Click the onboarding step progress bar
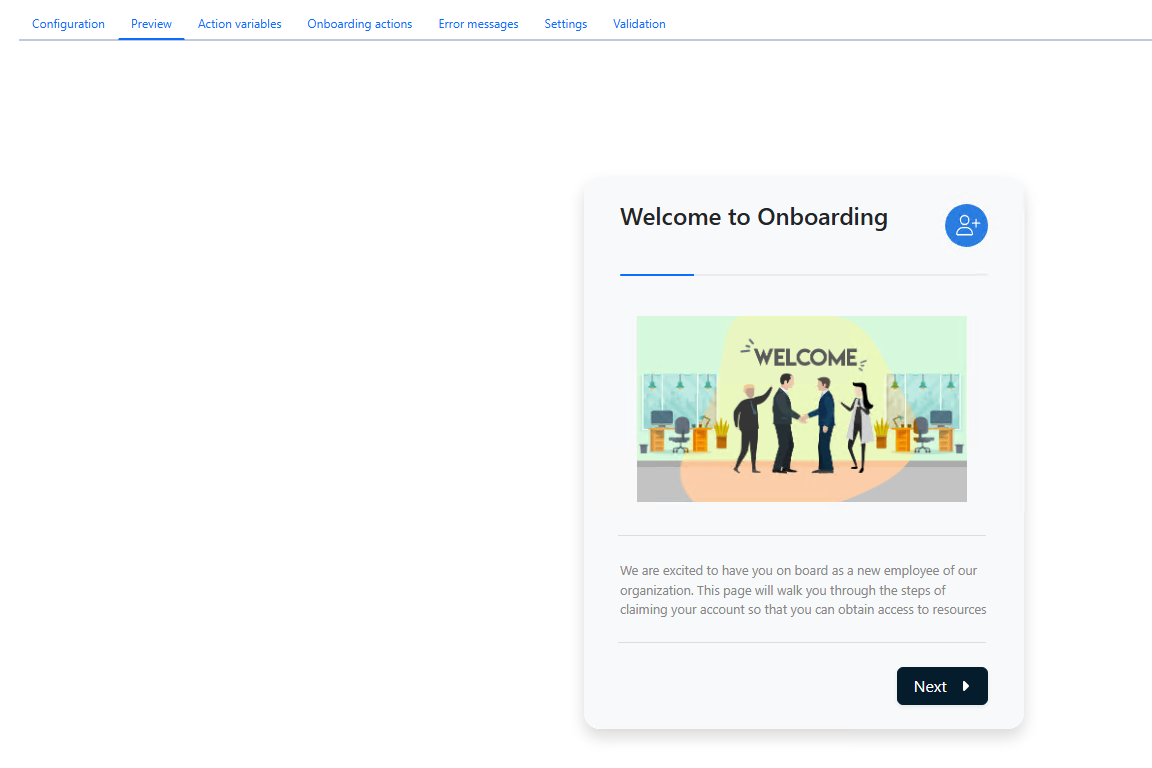The height and width of the screenshot is (768, 1152). click(x=803, y=274)
